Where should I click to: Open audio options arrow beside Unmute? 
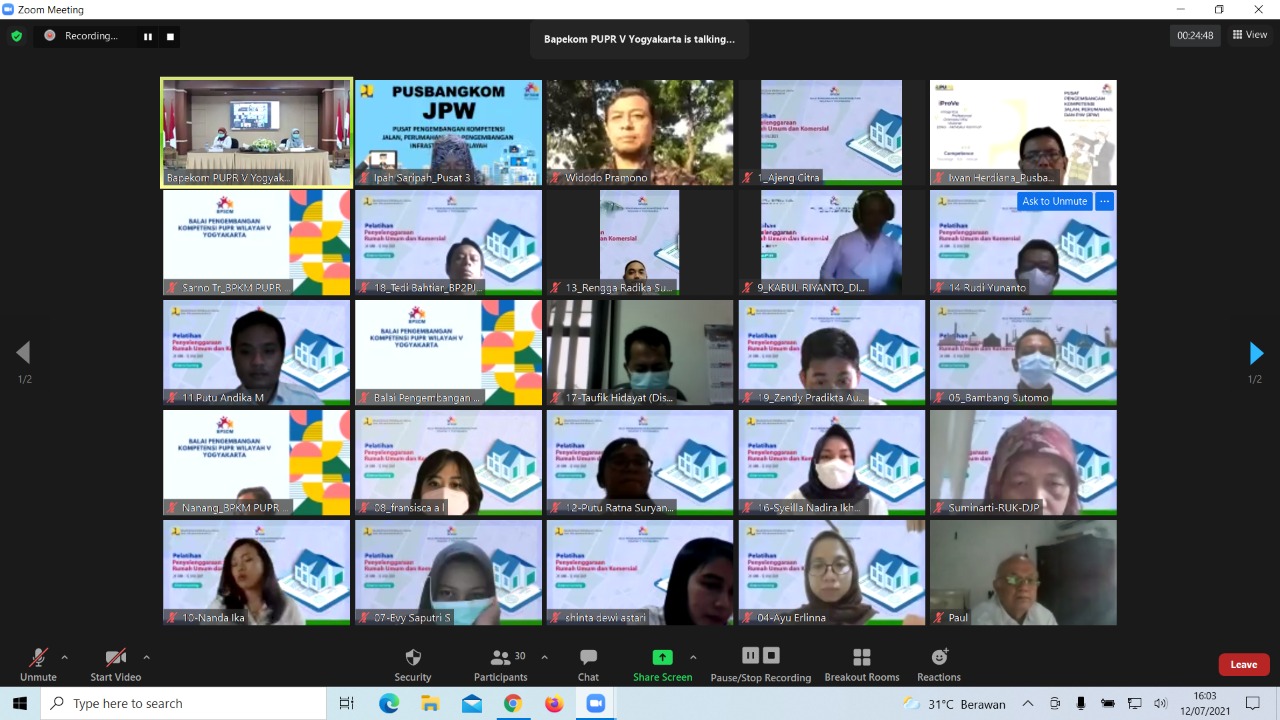click(x=65, y=657)
